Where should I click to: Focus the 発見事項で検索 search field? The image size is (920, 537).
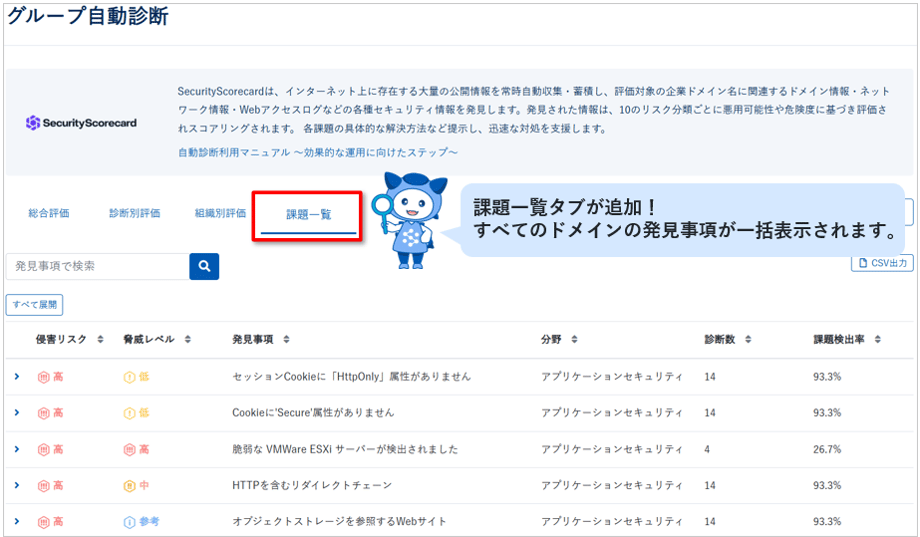(x=97, y=266)
